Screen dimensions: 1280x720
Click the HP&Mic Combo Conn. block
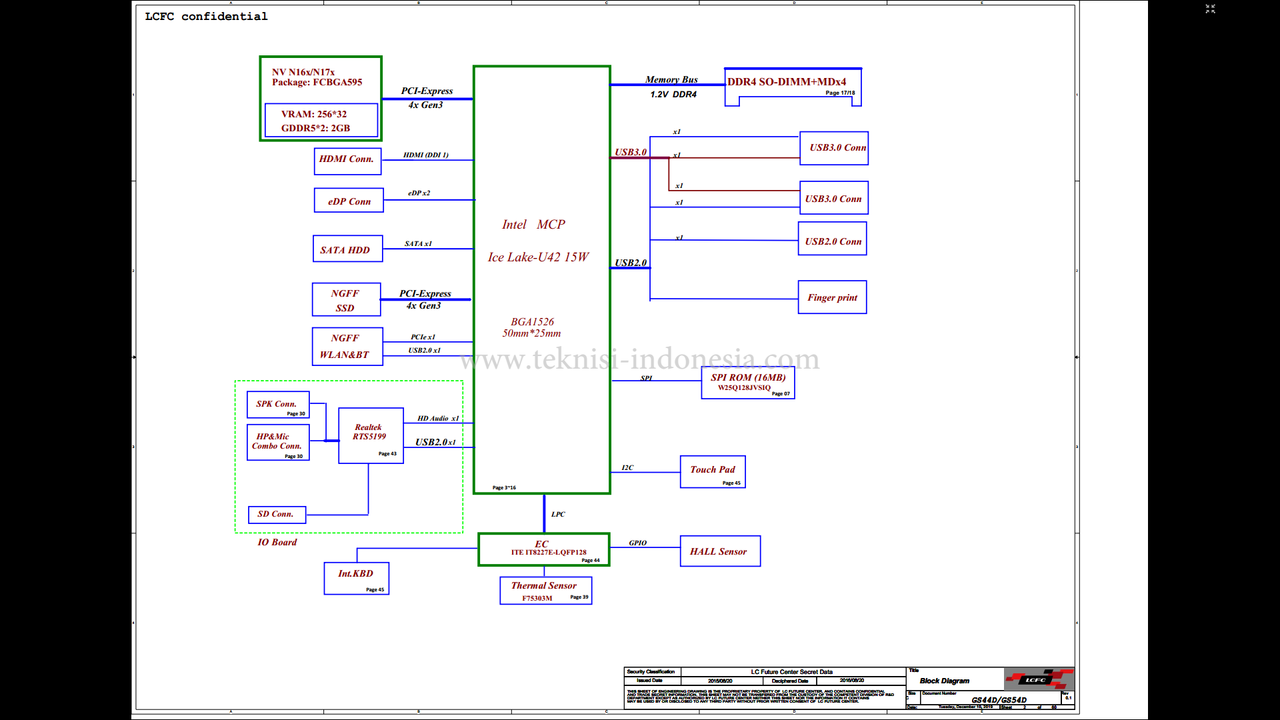[x=278, y=442]
